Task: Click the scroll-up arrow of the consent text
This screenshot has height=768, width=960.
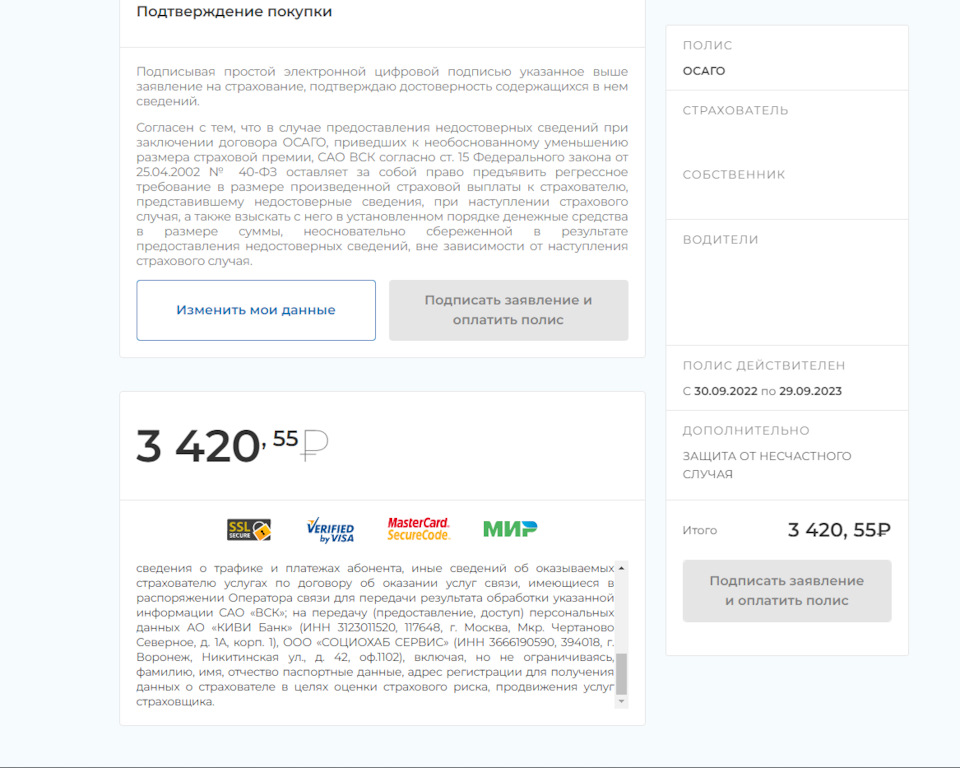Action: pos(621,568)
